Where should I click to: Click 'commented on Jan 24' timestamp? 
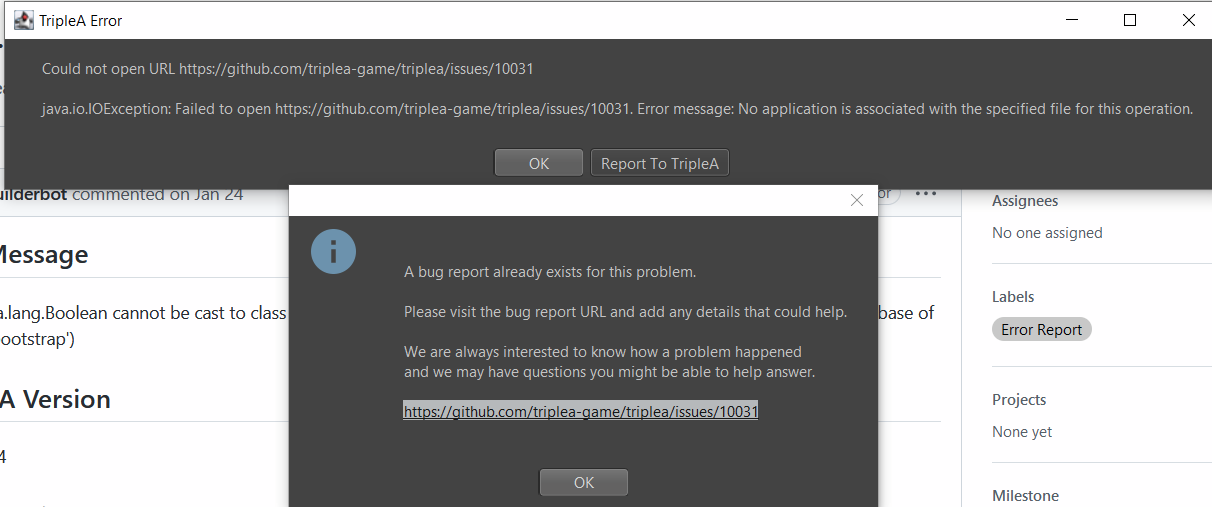click(x=157, y=194)
